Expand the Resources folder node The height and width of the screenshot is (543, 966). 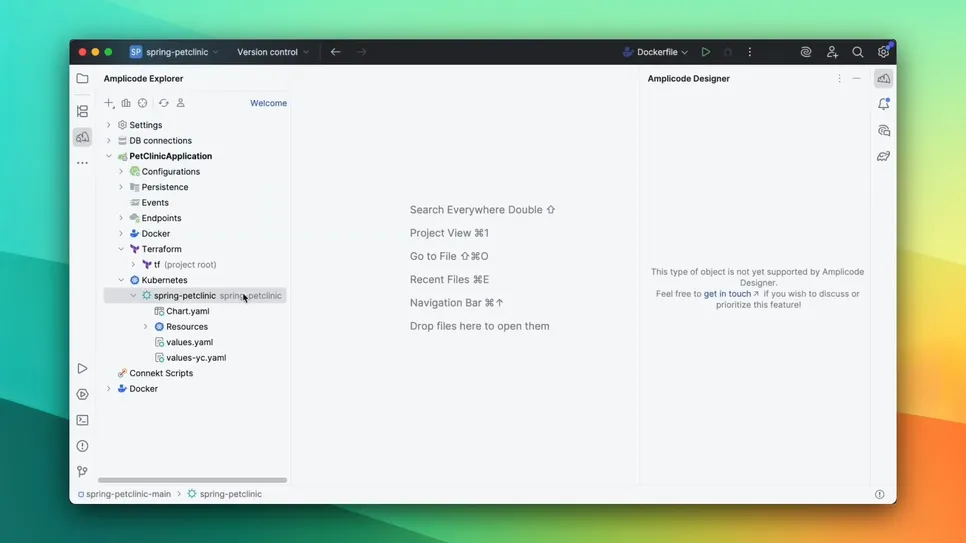pos(146,327)
